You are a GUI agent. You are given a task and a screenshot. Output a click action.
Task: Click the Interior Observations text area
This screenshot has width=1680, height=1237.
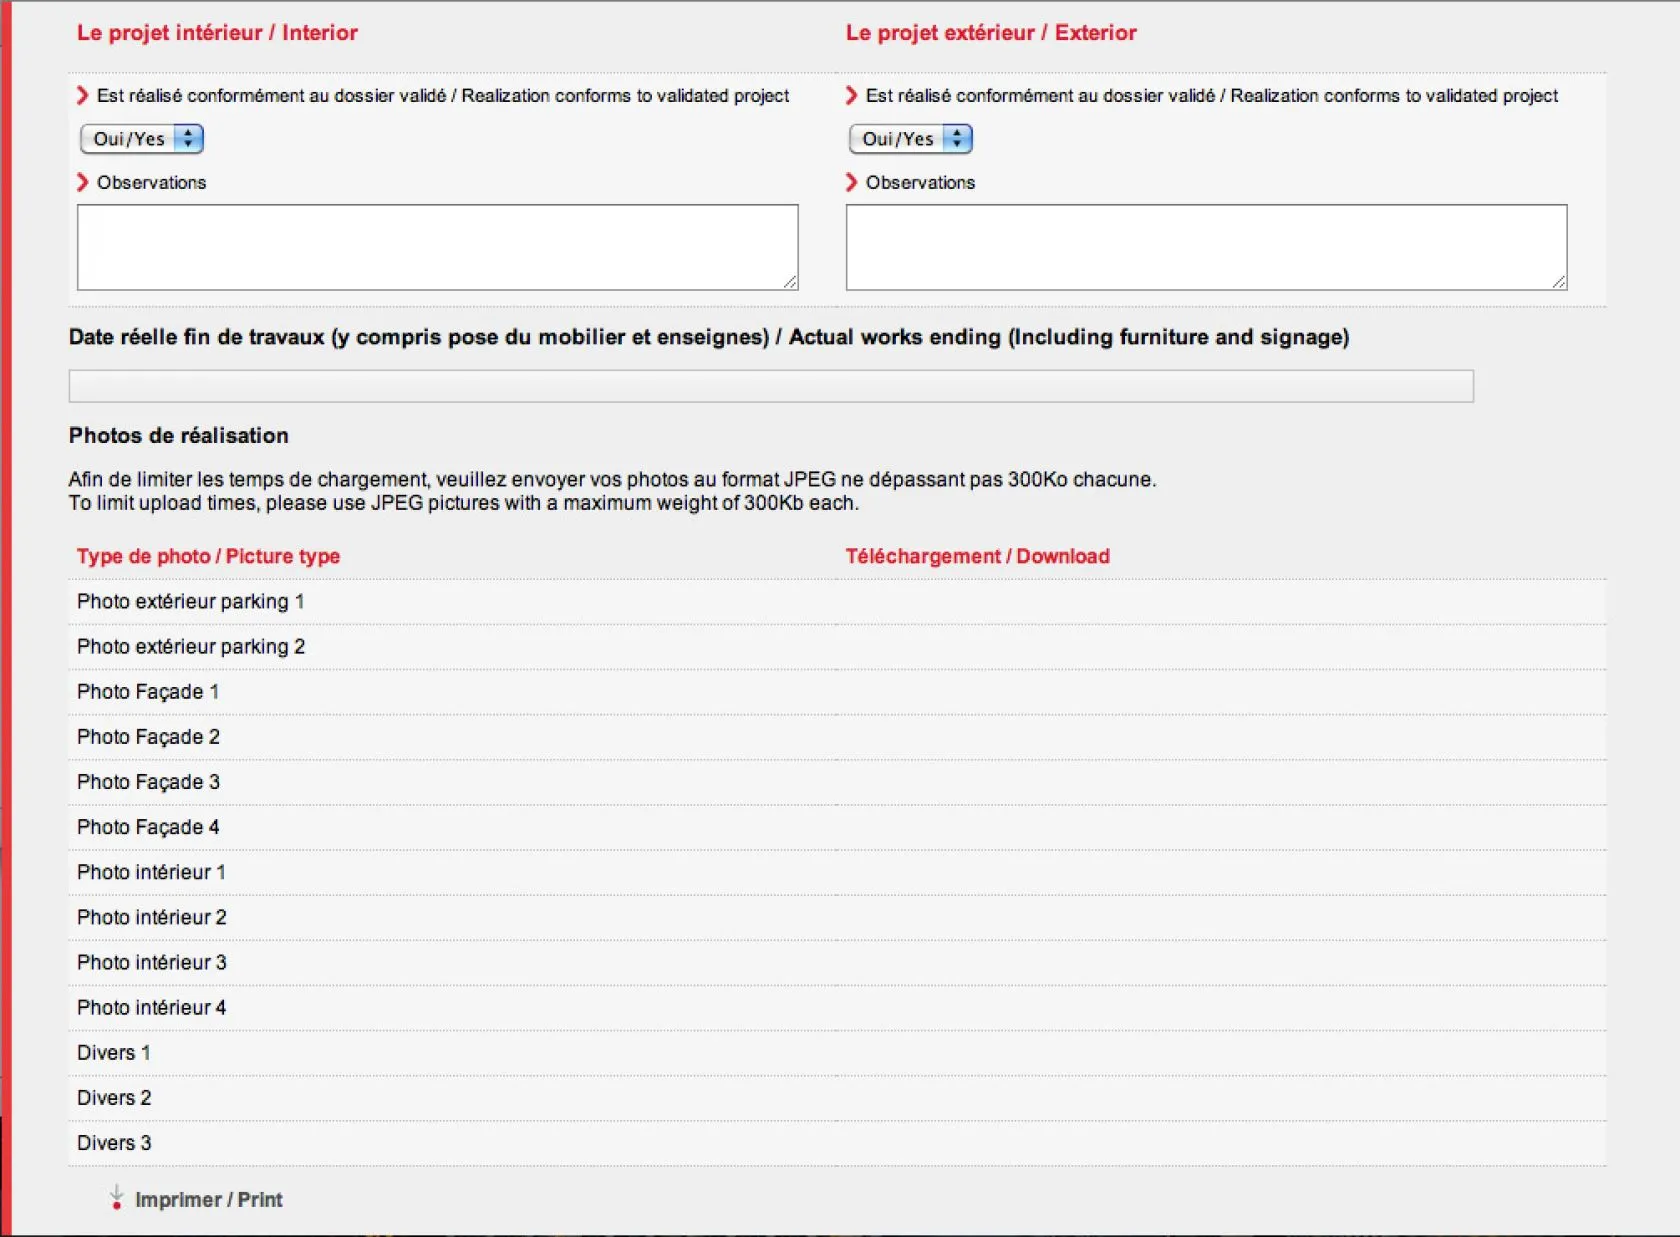click(x=437, y=247)
